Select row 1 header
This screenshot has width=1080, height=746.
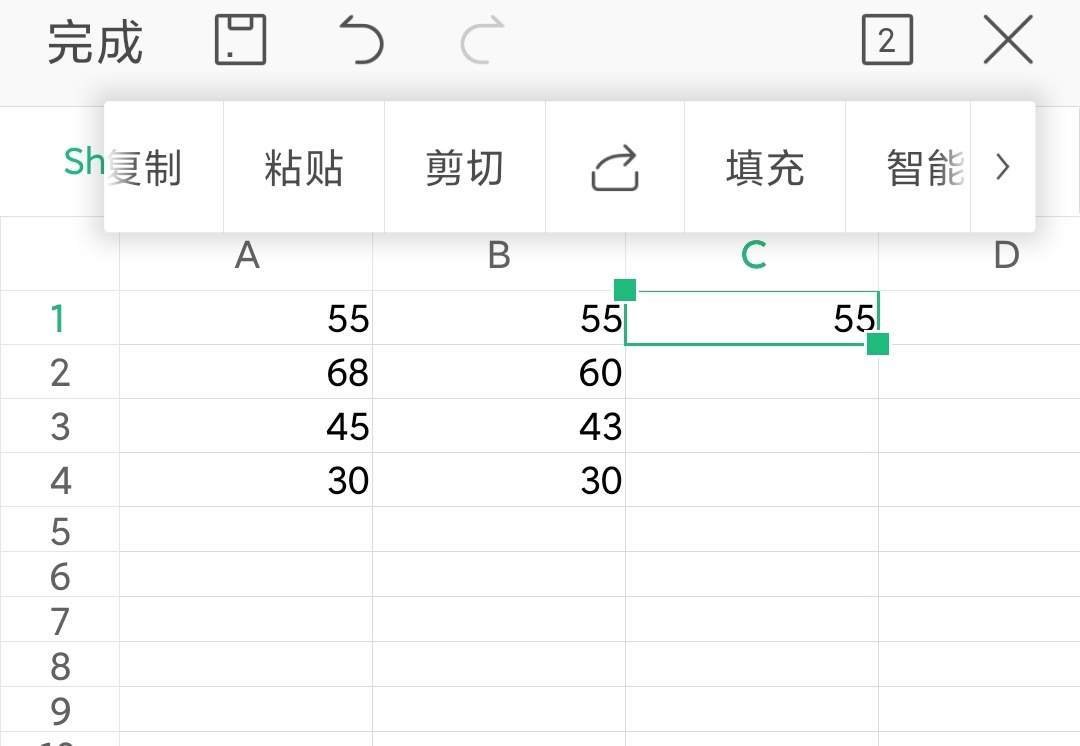coord(60,318)
